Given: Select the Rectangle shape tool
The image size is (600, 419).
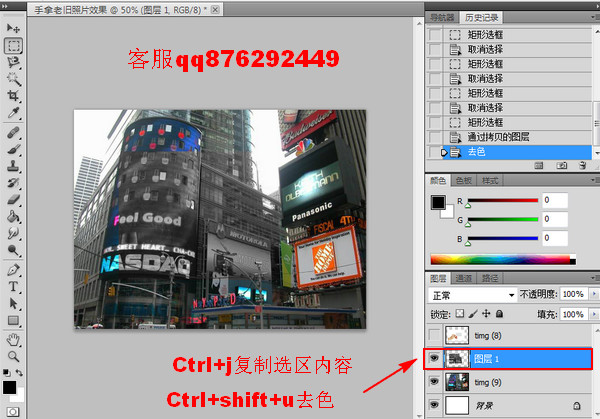Looking at the screenshot, I should pyautogui.click(x=13, y=320).
